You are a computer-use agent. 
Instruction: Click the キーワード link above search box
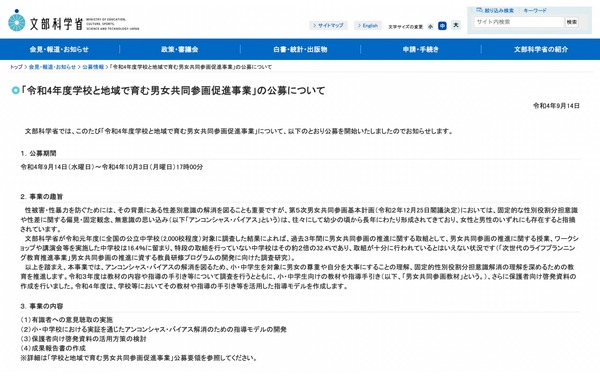535,10
